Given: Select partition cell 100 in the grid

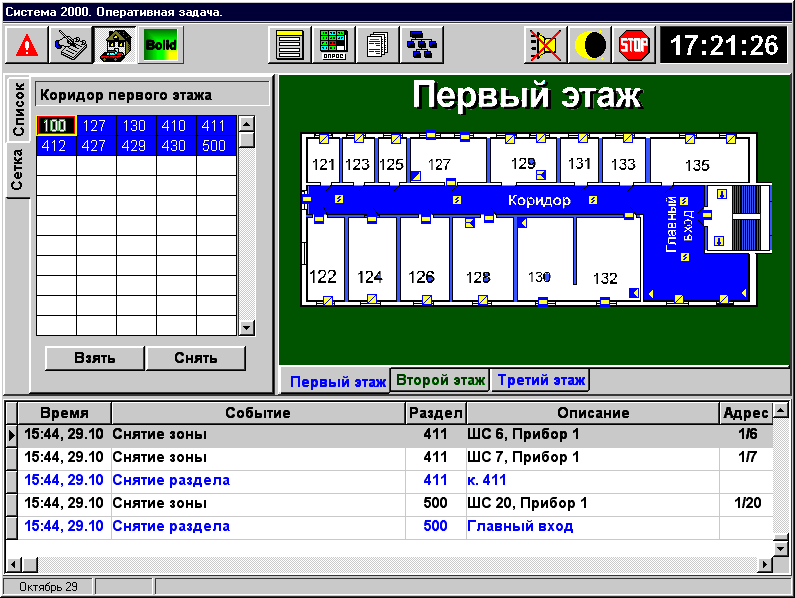Looking at the screenshot, I should click(56, 126).
